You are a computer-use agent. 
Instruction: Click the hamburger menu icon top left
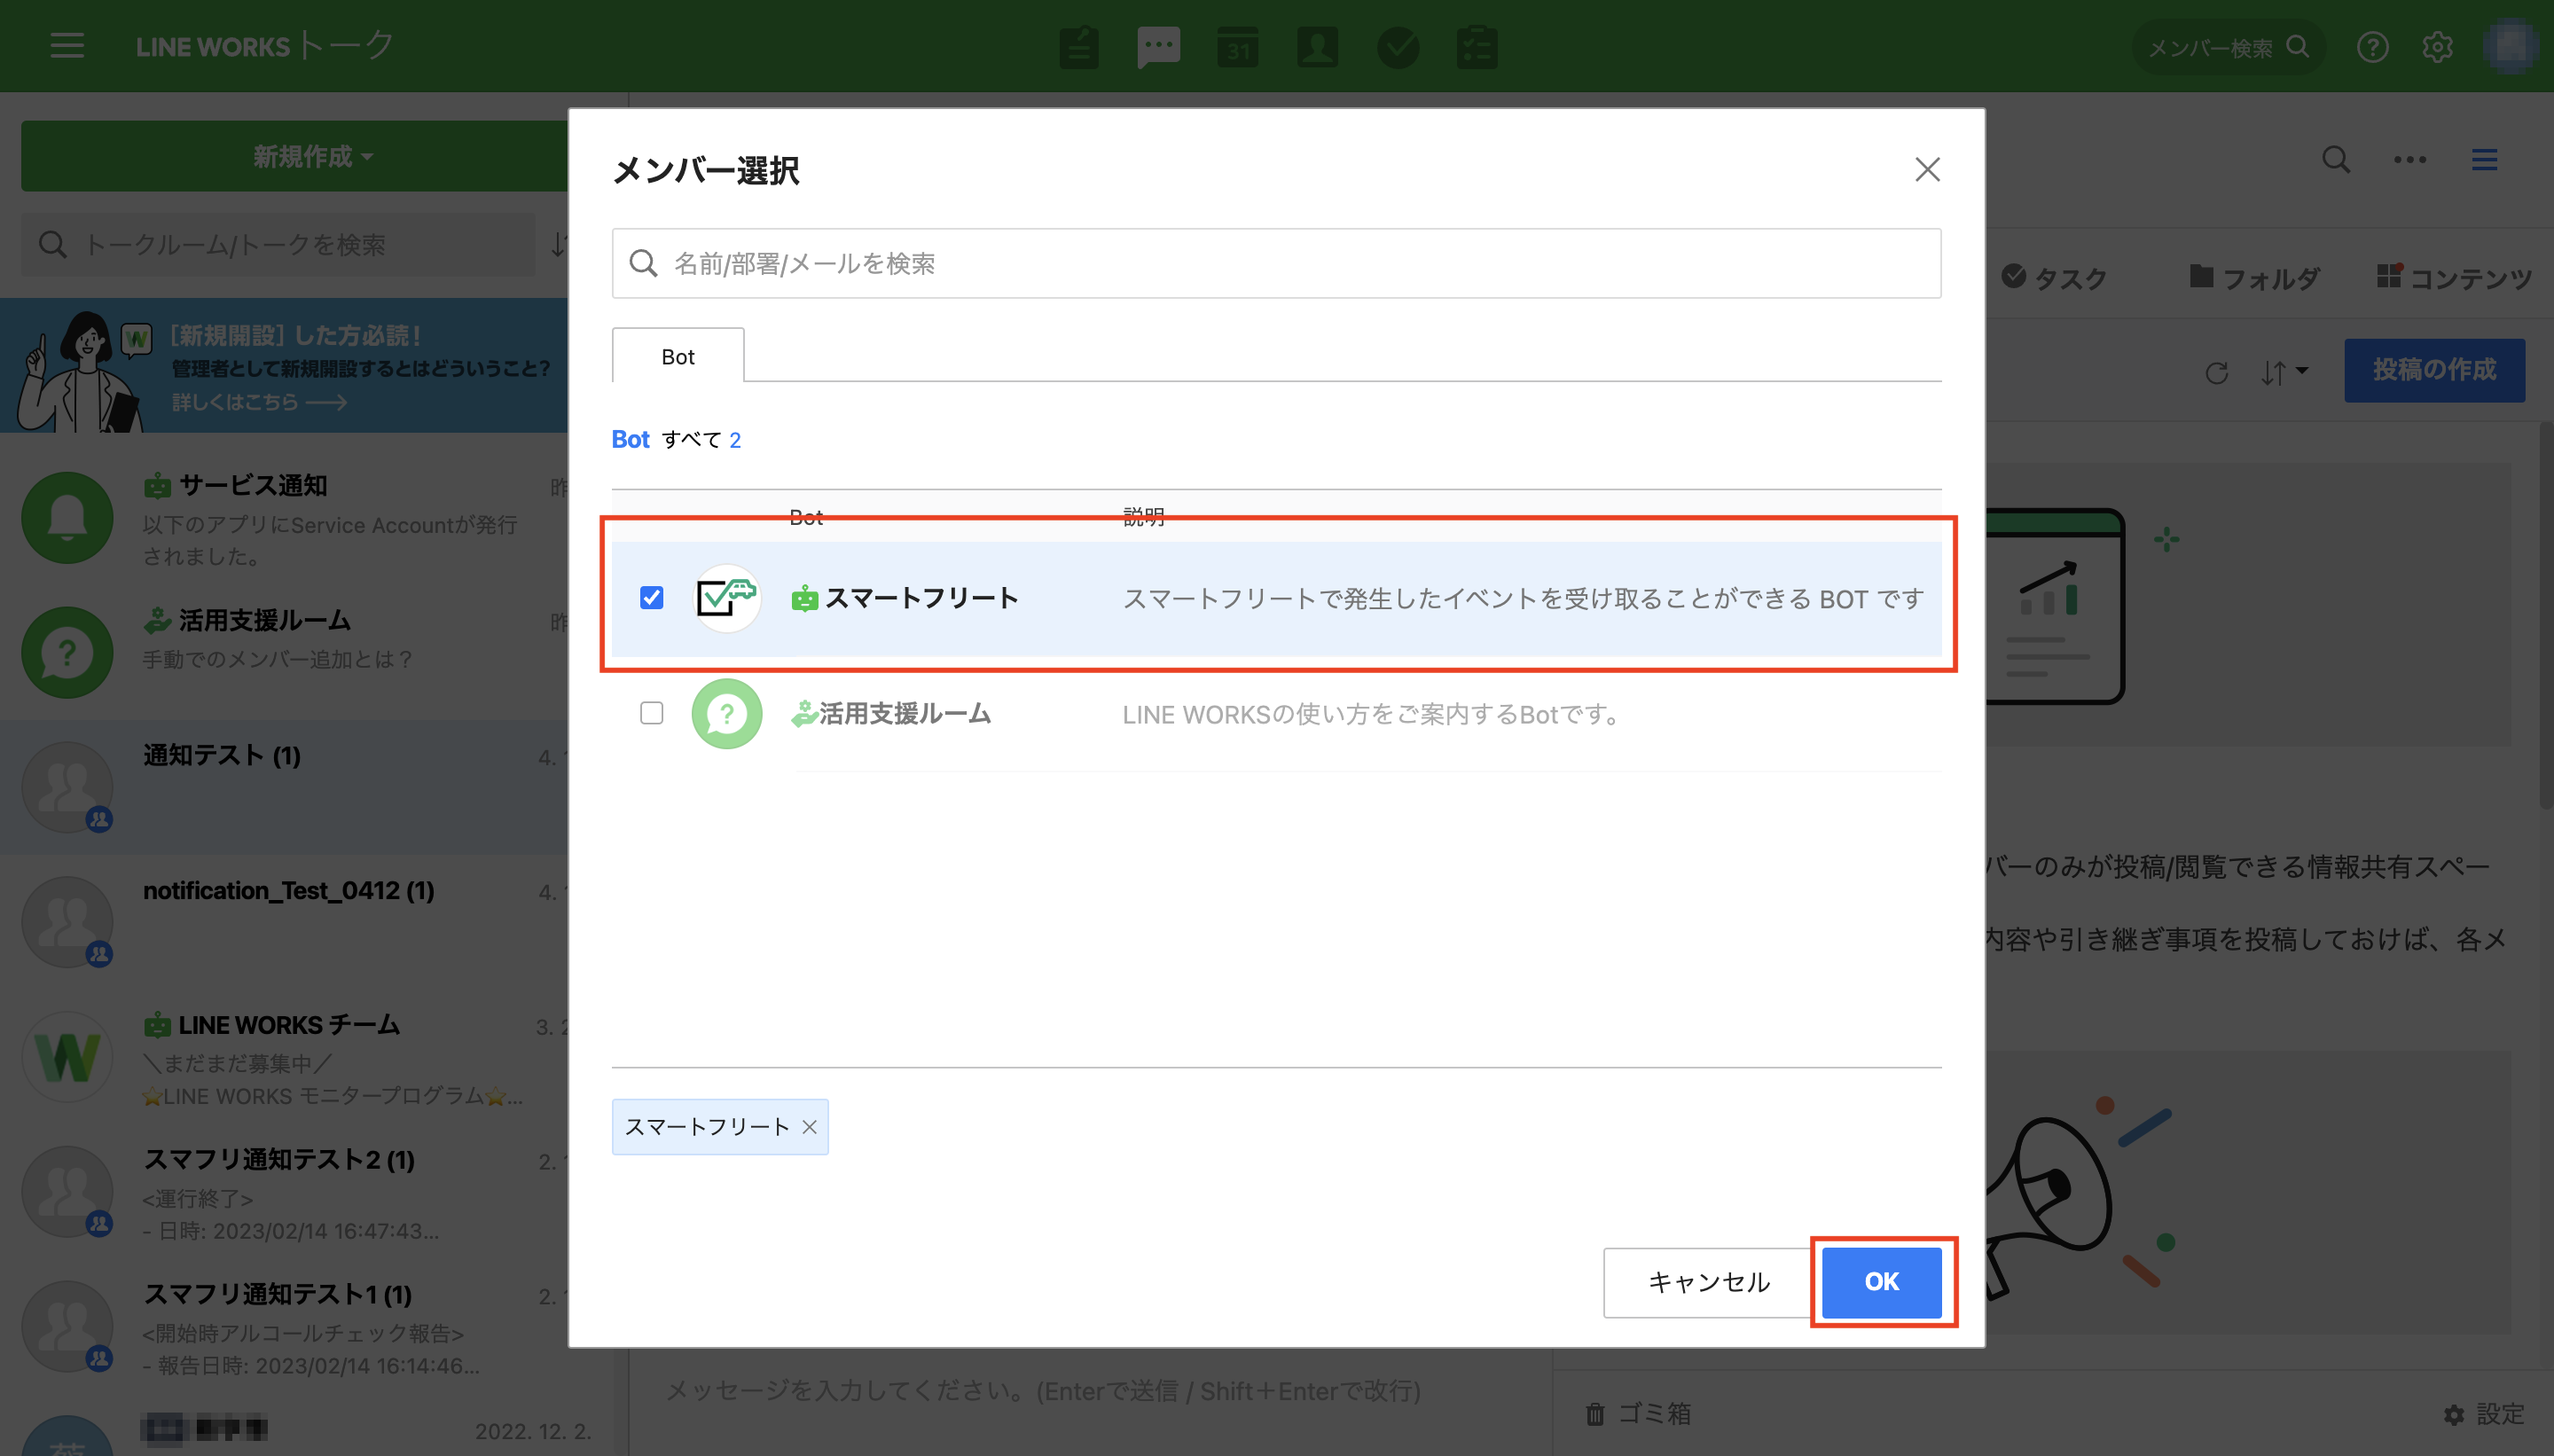coord(67,46)
